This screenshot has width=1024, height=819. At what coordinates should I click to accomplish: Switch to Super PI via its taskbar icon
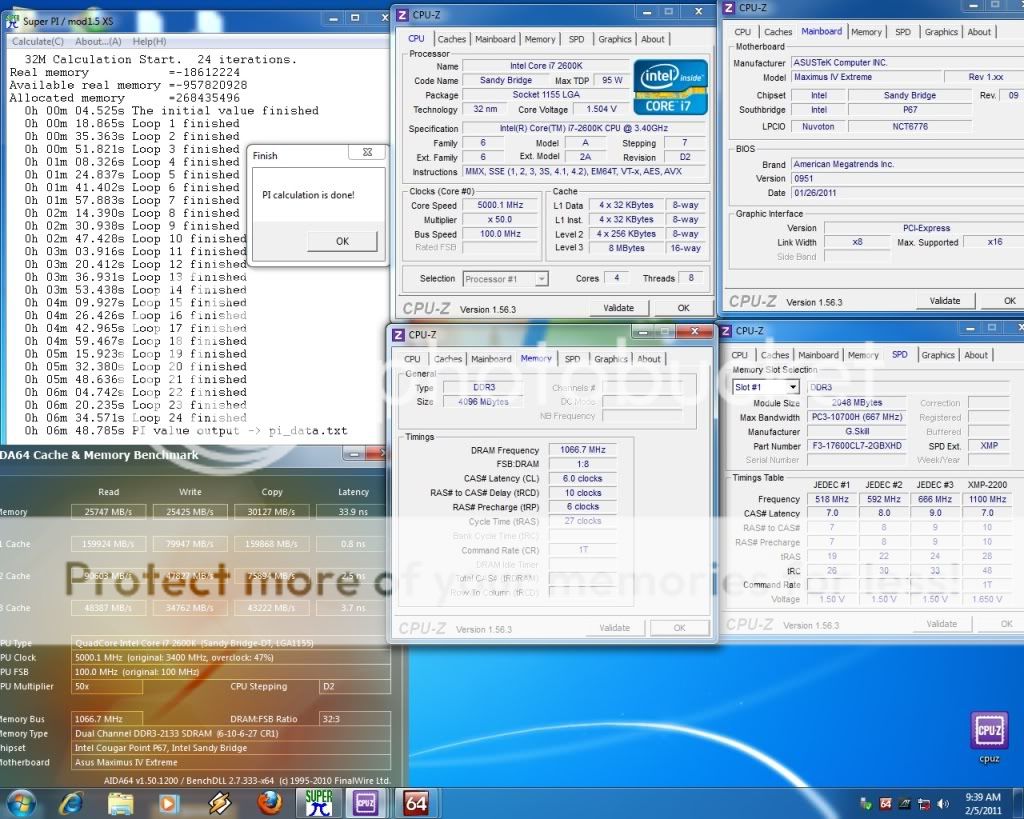click(319, 803)
